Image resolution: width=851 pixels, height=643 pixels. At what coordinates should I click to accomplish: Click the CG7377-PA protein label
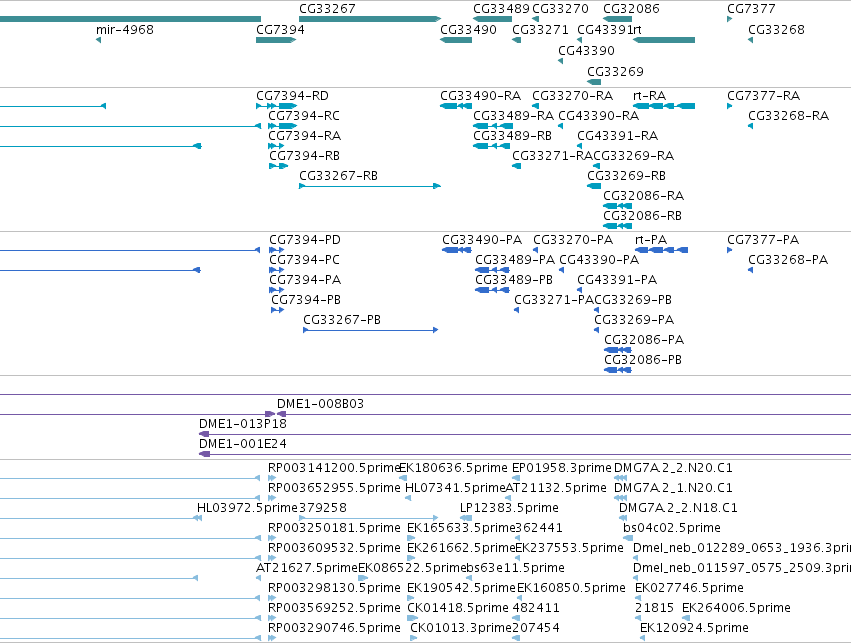pyautogui.click(x=763, y=240)
